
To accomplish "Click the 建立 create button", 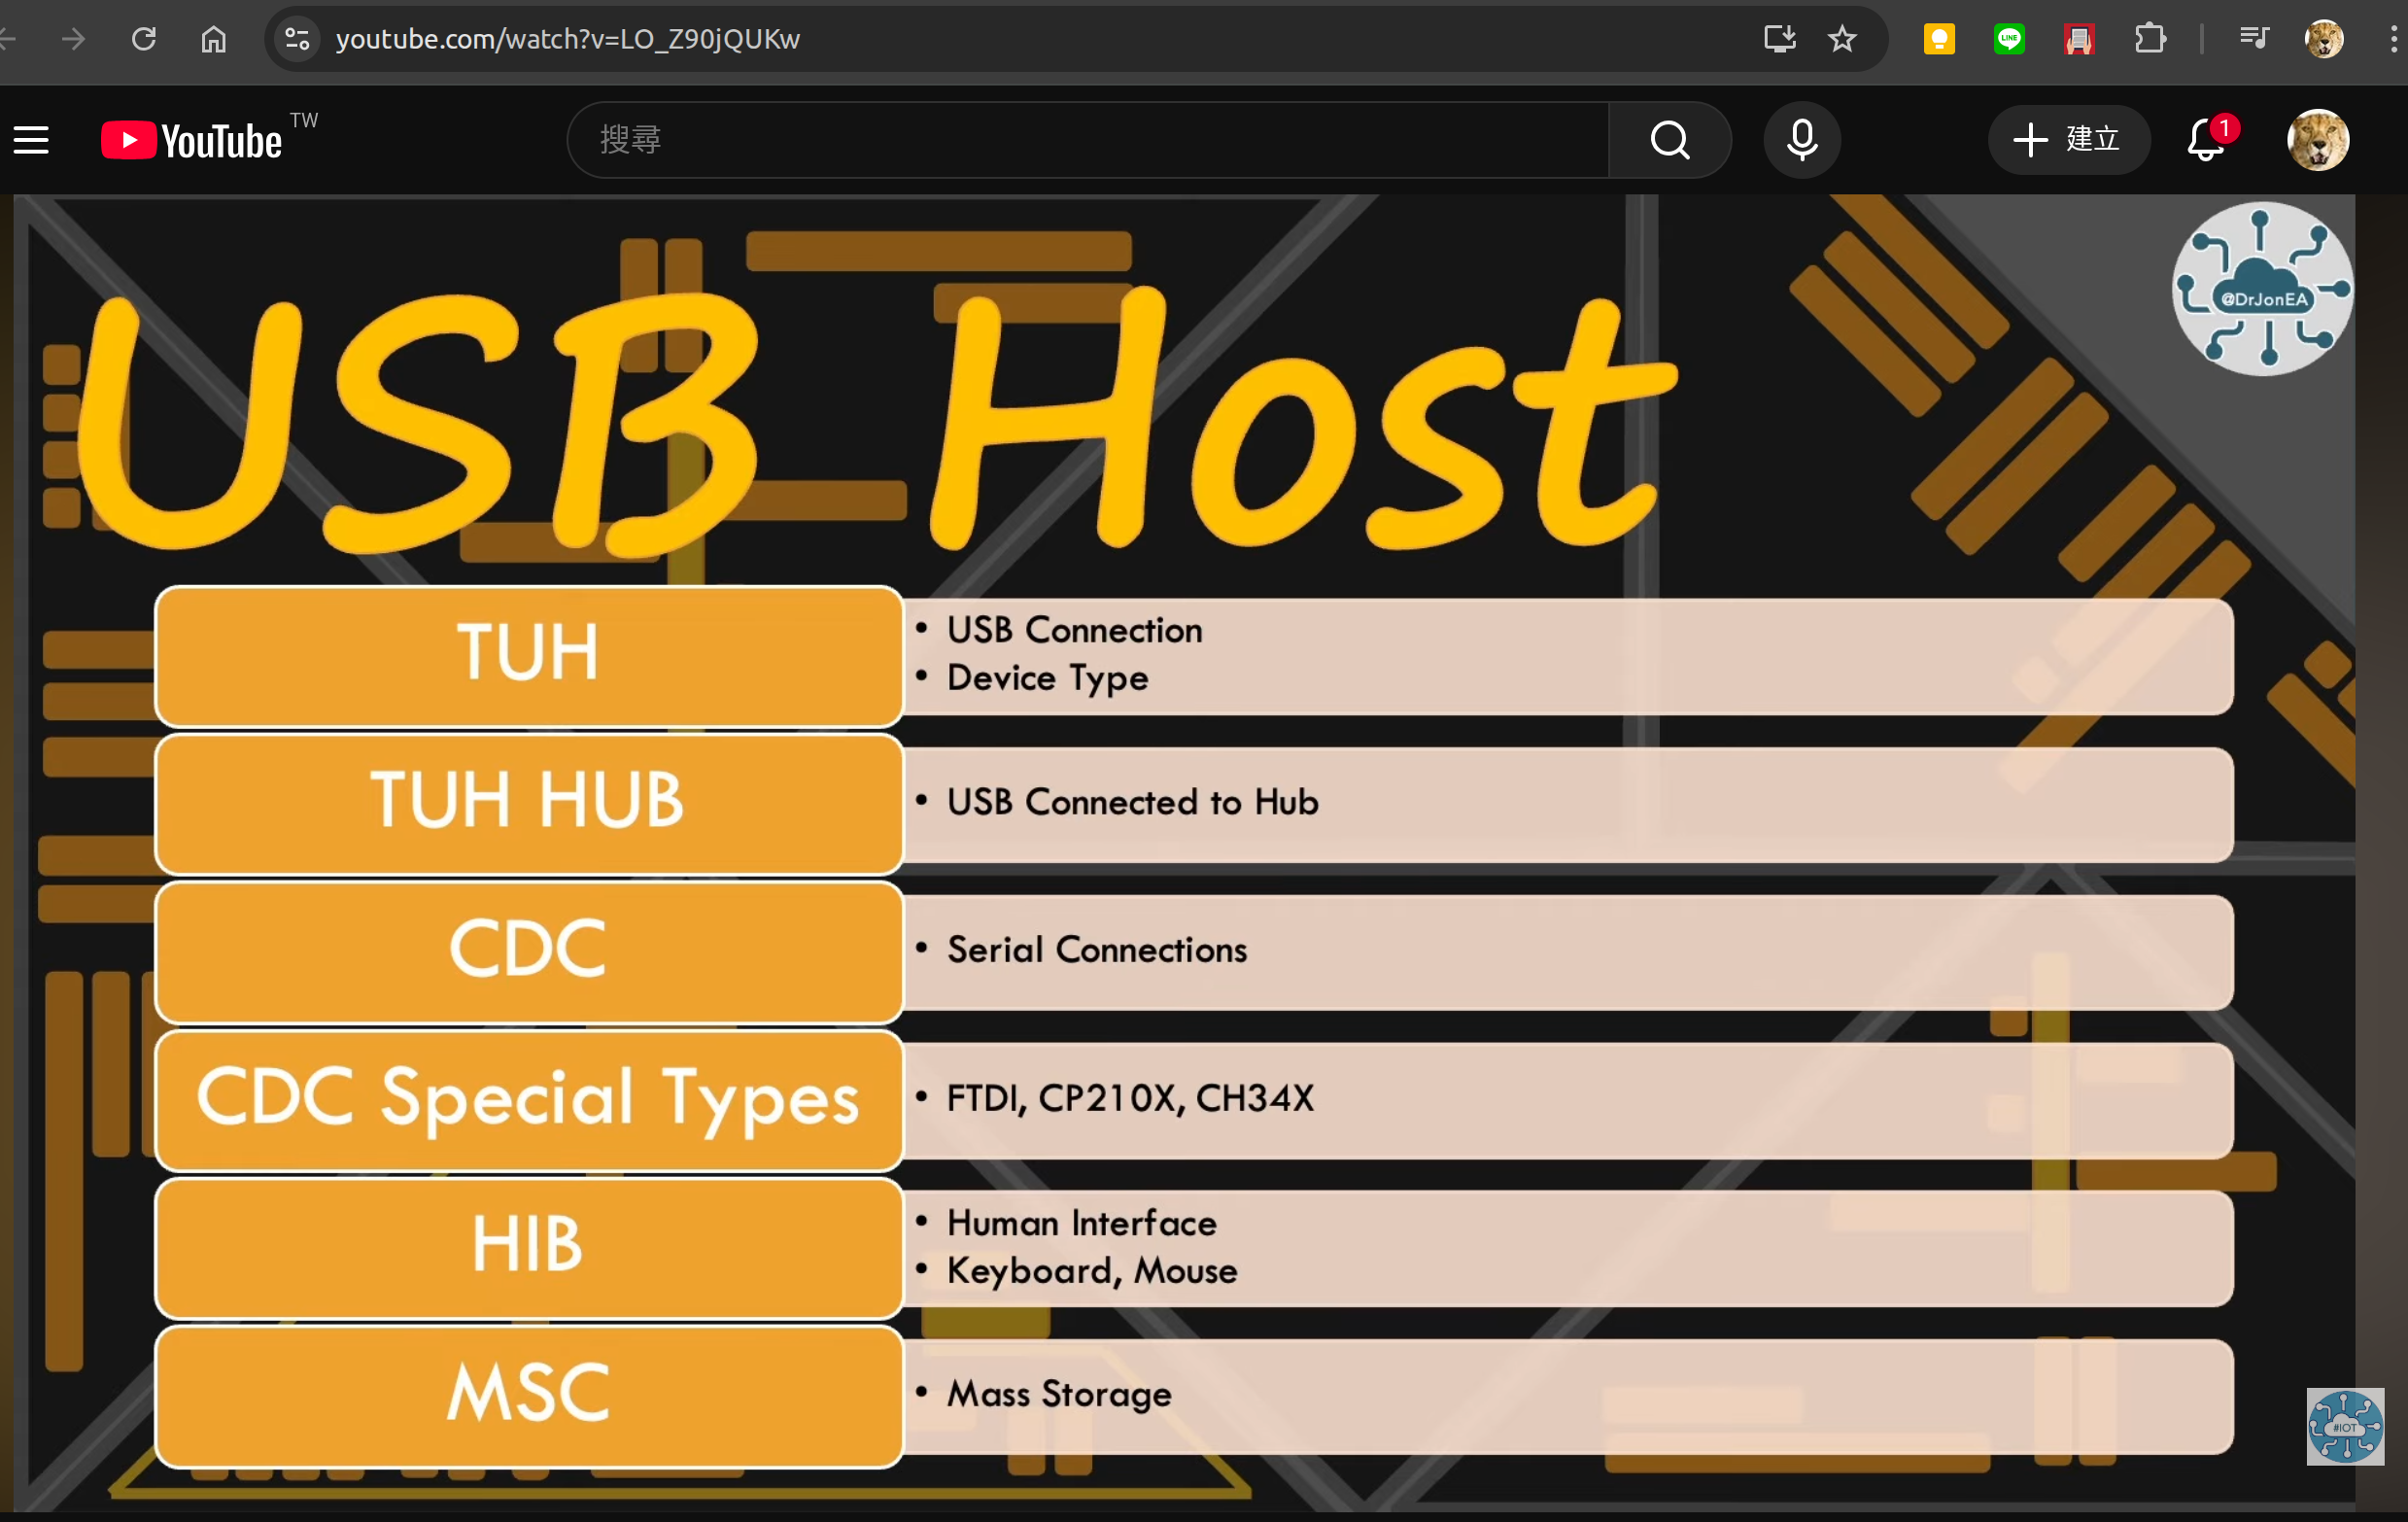I will coord(2067,140).
